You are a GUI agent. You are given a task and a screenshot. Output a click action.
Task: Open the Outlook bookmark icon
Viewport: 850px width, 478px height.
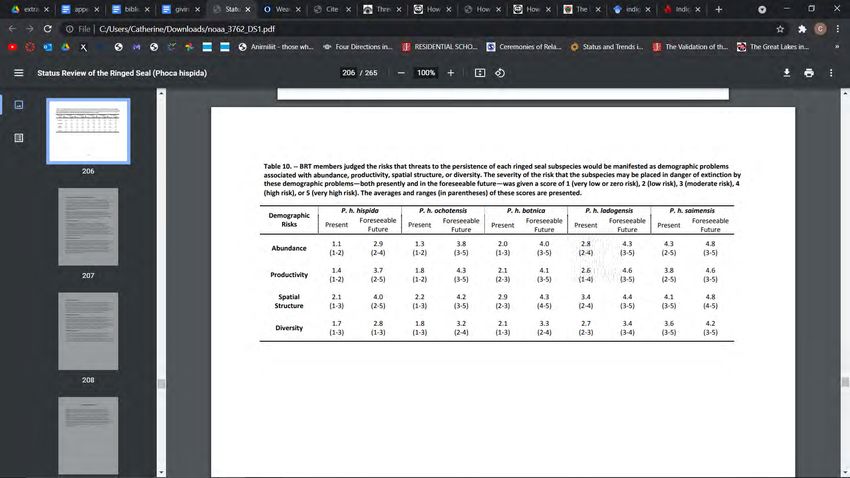tap(48, 47)
